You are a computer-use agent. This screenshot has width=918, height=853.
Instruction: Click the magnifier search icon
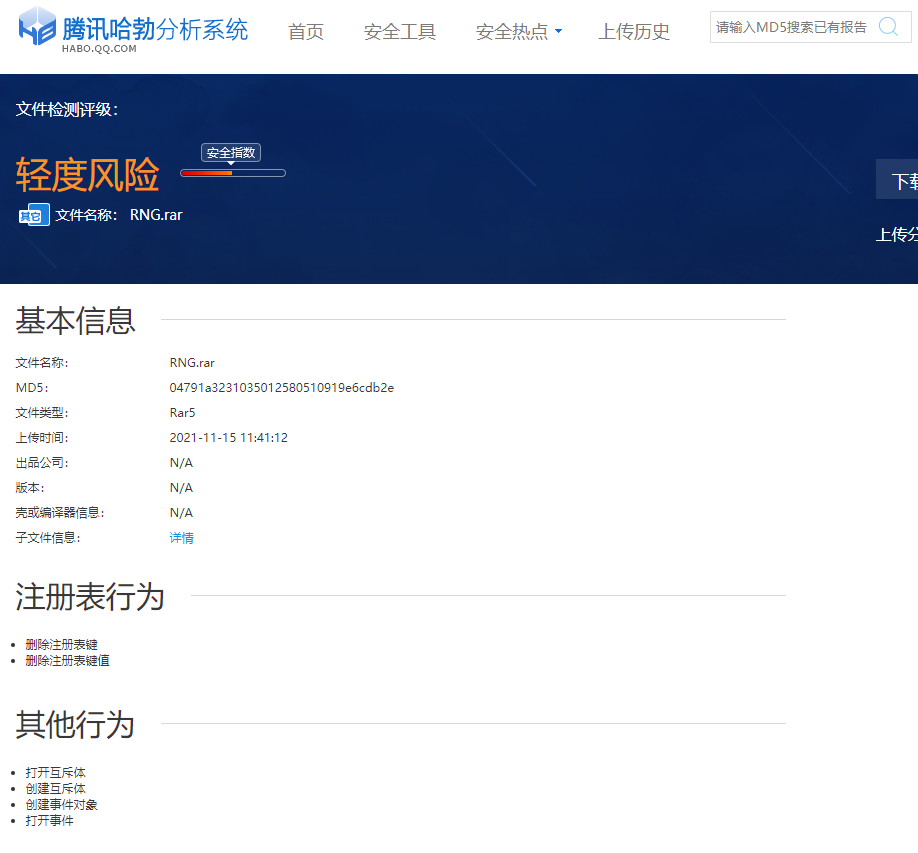pos(887,27)
